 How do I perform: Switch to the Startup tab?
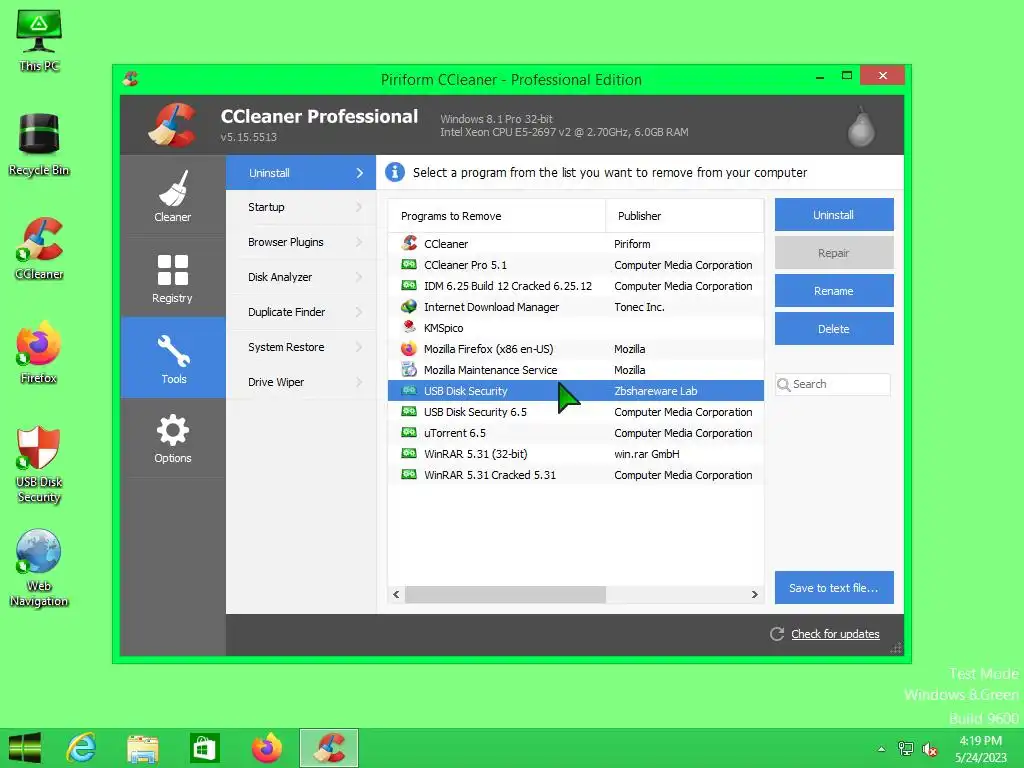pyautogui.click(x=301, y=207)
